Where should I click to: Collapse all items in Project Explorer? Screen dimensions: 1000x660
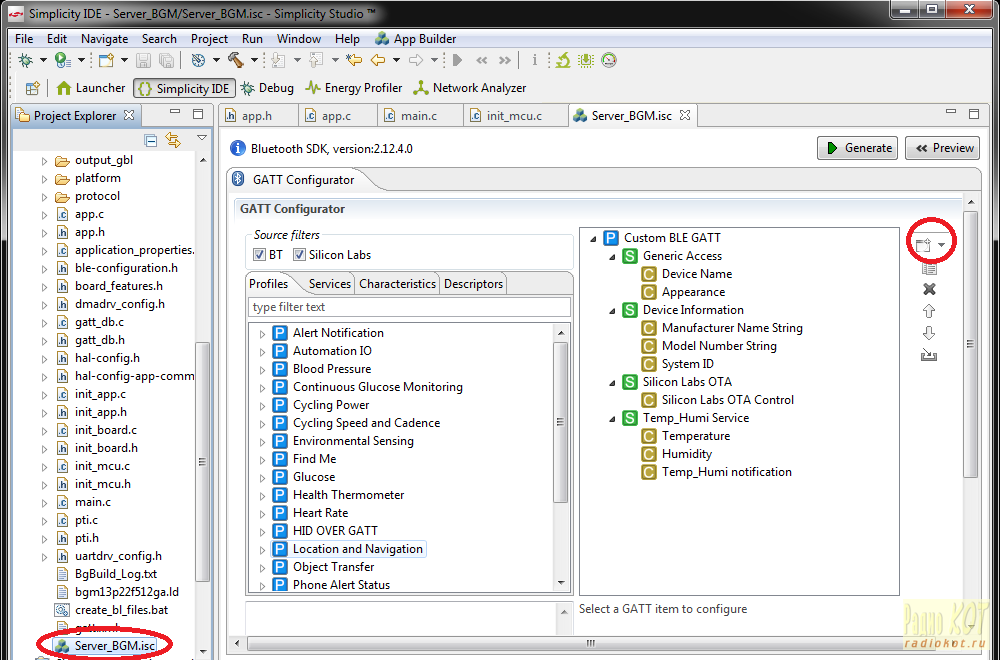tap(151, 140)
